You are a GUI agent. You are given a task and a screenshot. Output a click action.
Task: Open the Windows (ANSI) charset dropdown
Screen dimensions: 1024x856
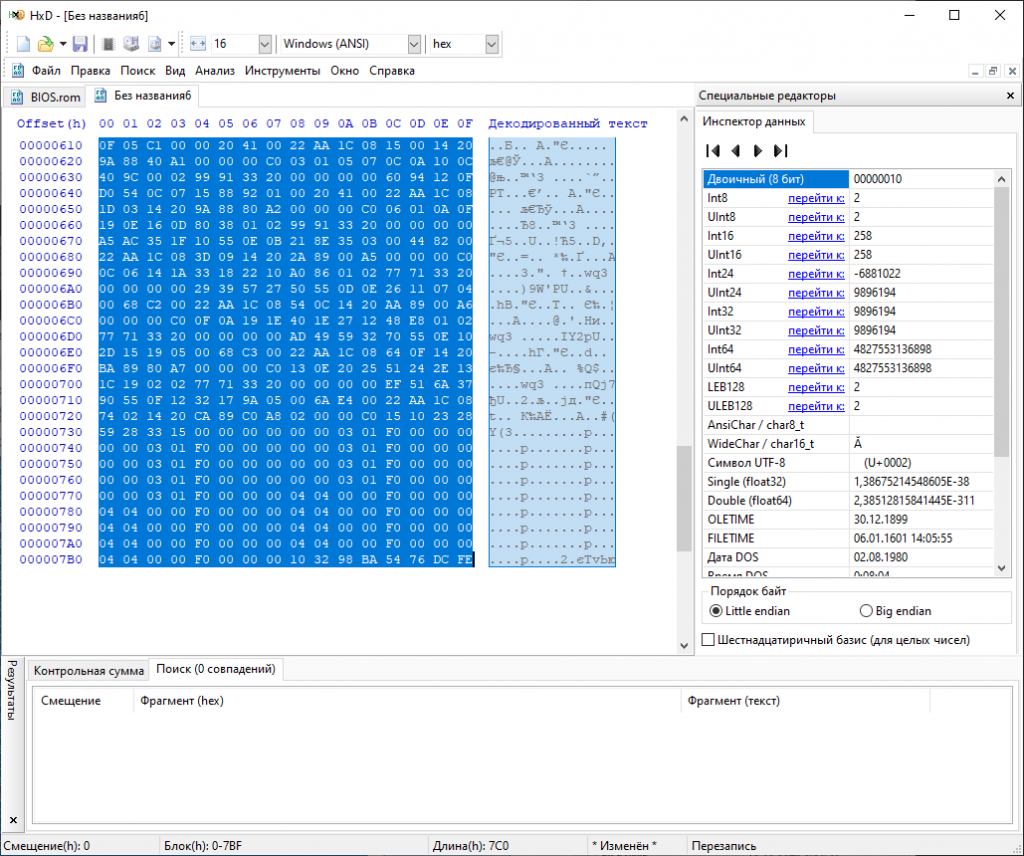tap(414, 44)
